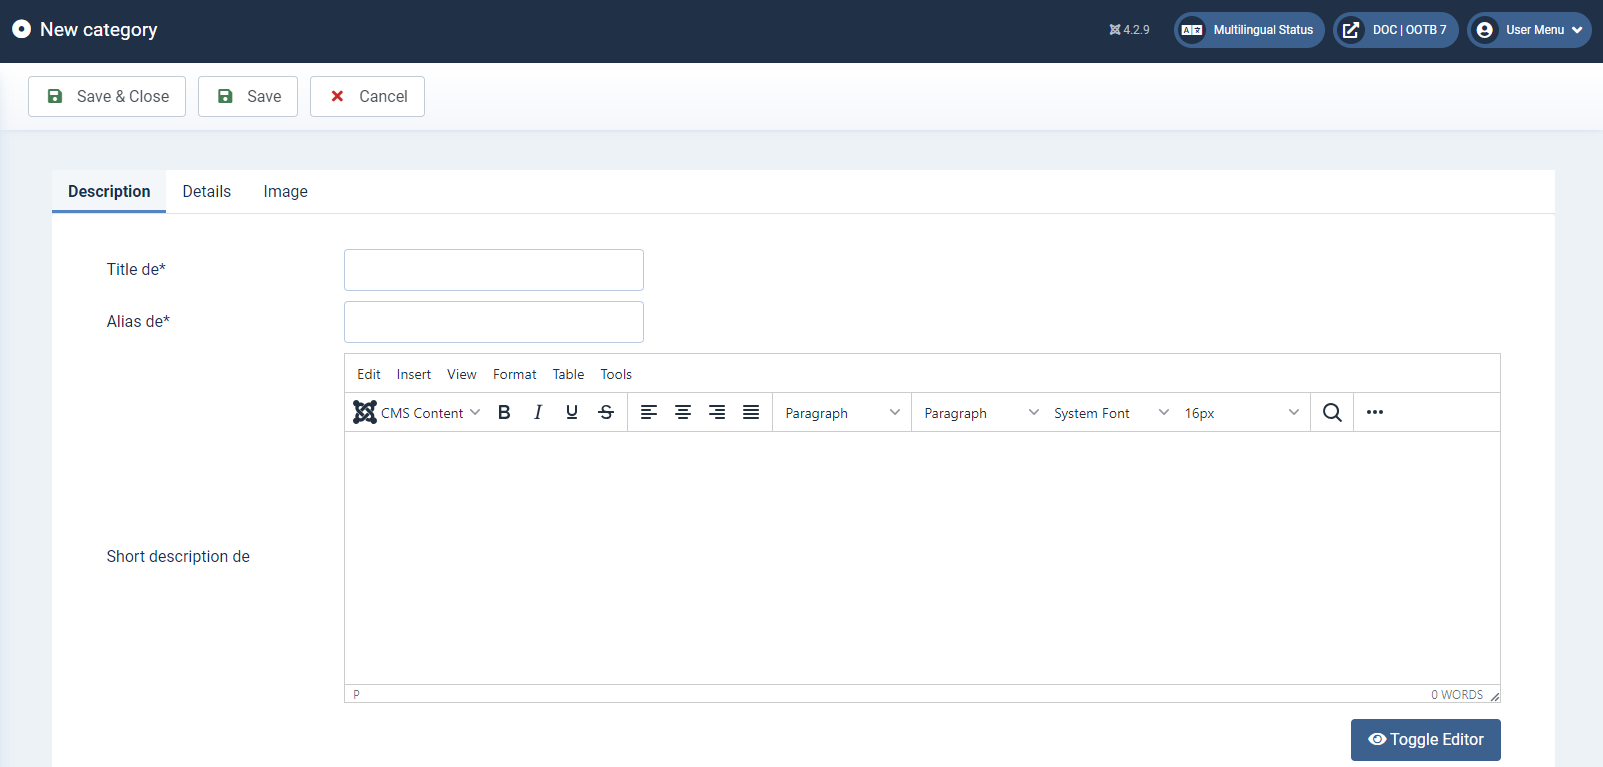Click the Joomla version 4.2.9 indicator
The image size is (1603, 767).
click(x=1129, y=30)
